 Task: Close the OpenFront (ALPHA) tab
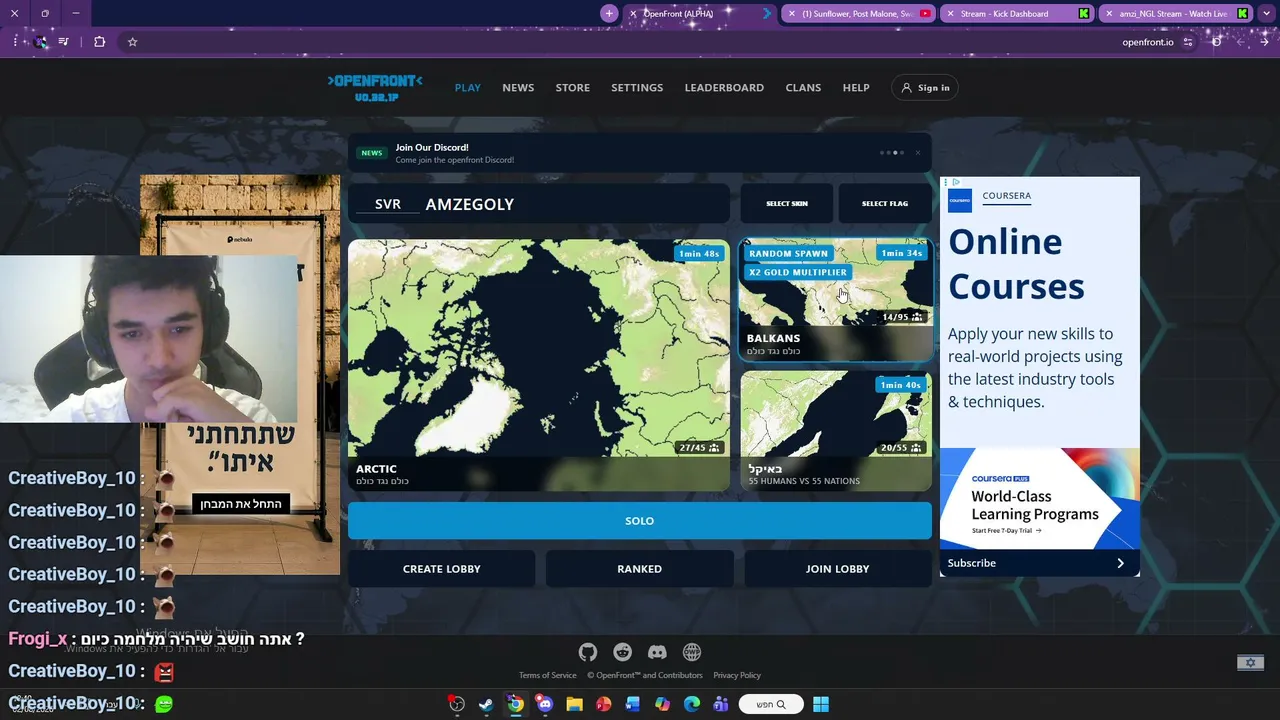click(633, 14)
